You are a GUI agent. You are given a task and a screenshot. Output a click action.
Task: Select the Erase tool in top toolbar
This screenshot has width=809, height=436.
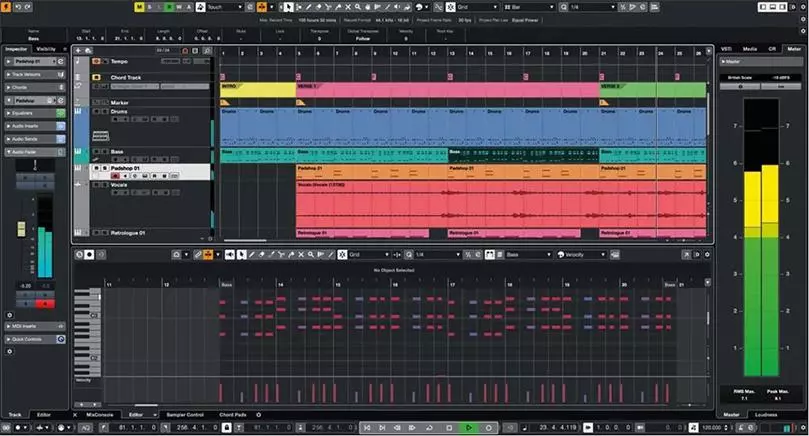(x=318, y=7)
